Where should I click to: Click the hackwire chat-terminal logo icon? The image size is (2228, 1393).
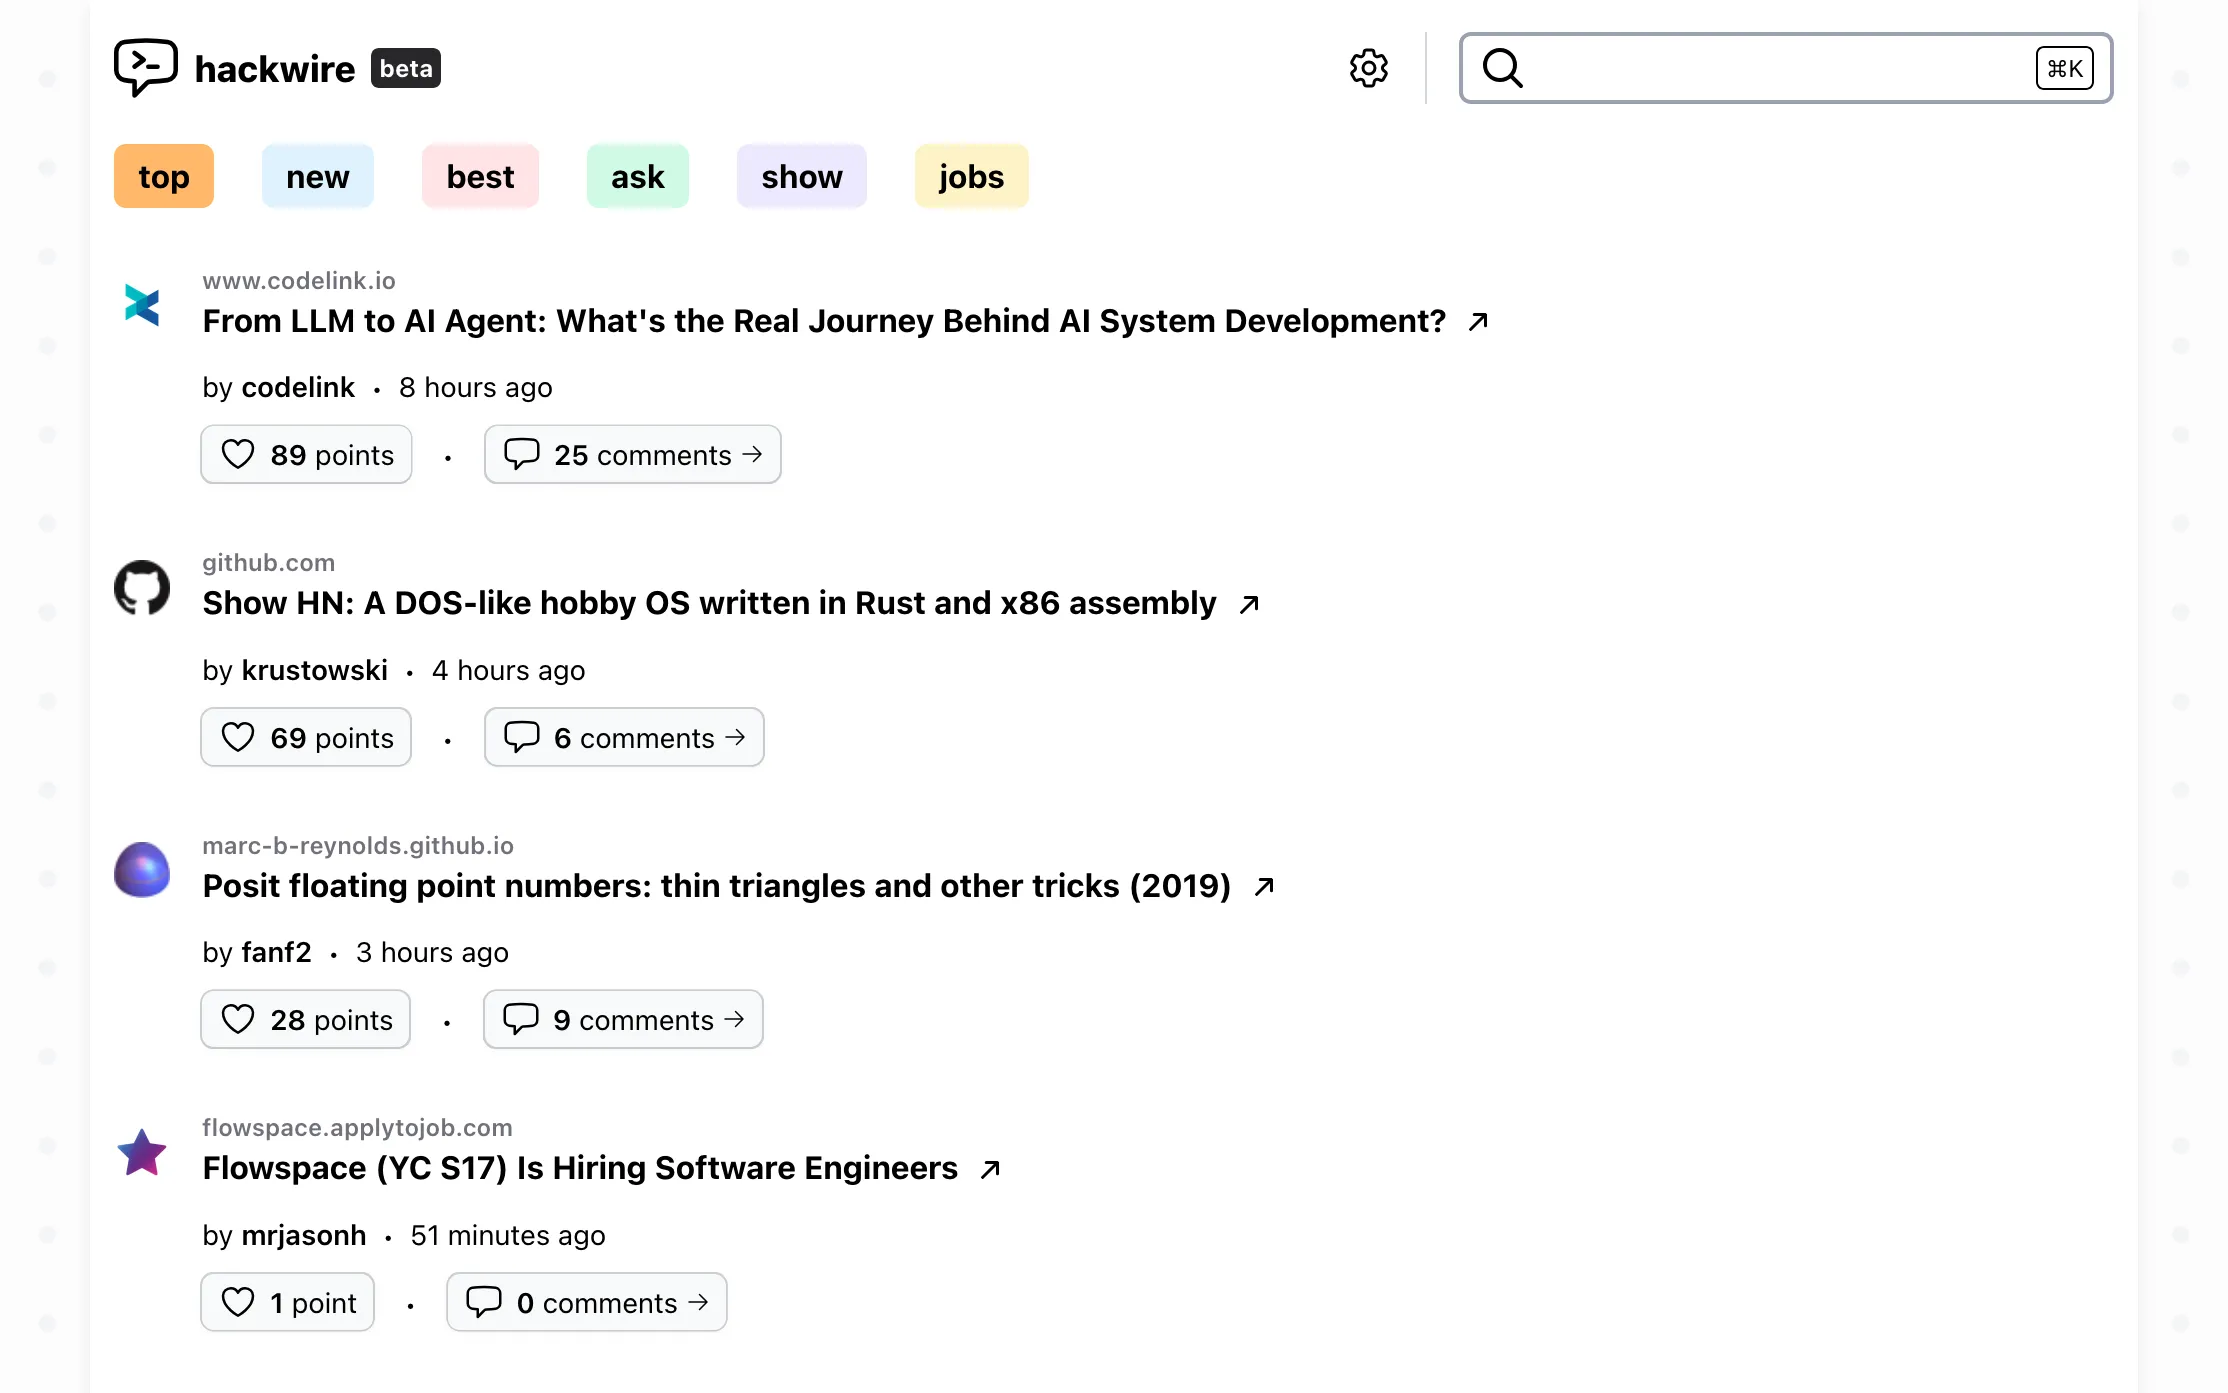(x=146, y=67)
